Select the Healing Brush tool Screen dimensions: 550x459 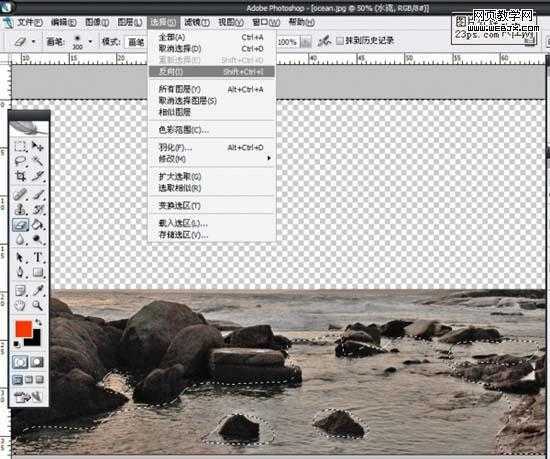tap(20, 194)
